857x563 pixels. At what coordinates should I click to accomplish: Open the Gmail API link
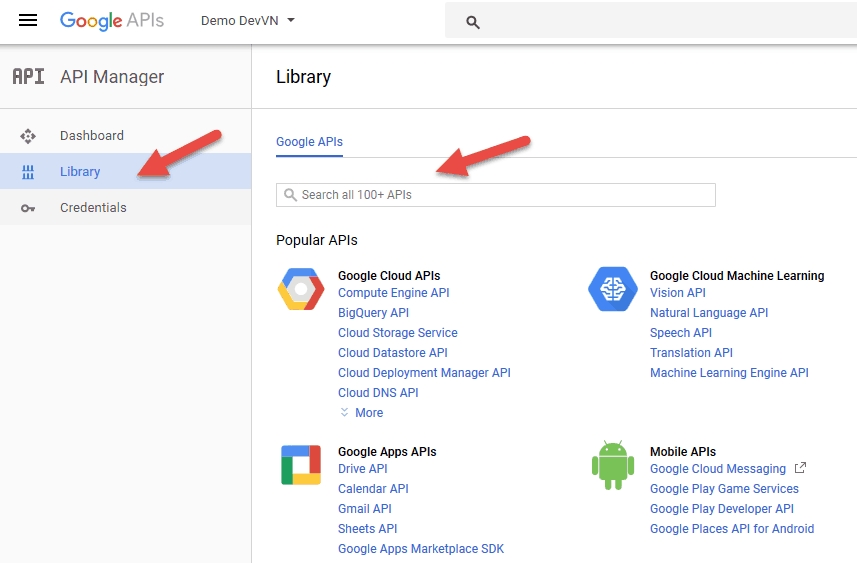[364, 509]
